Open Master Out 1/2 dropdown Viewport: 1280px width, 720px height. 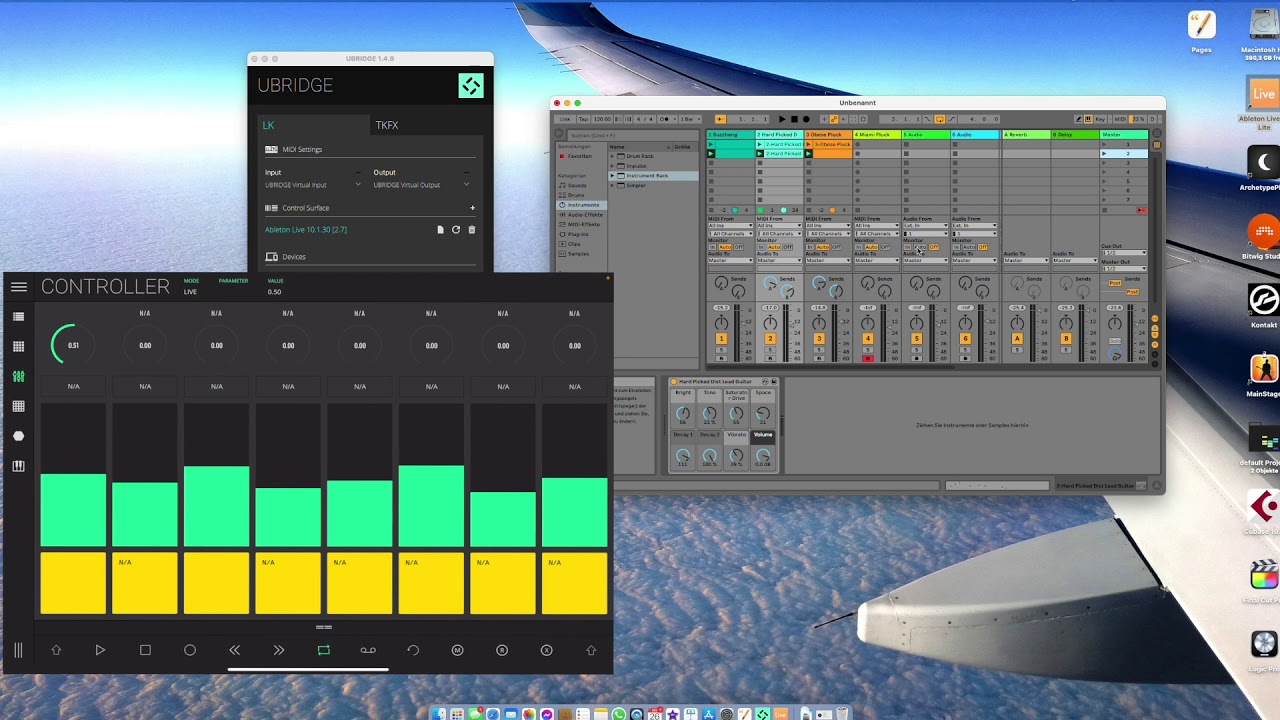[x=1124, y=268]
